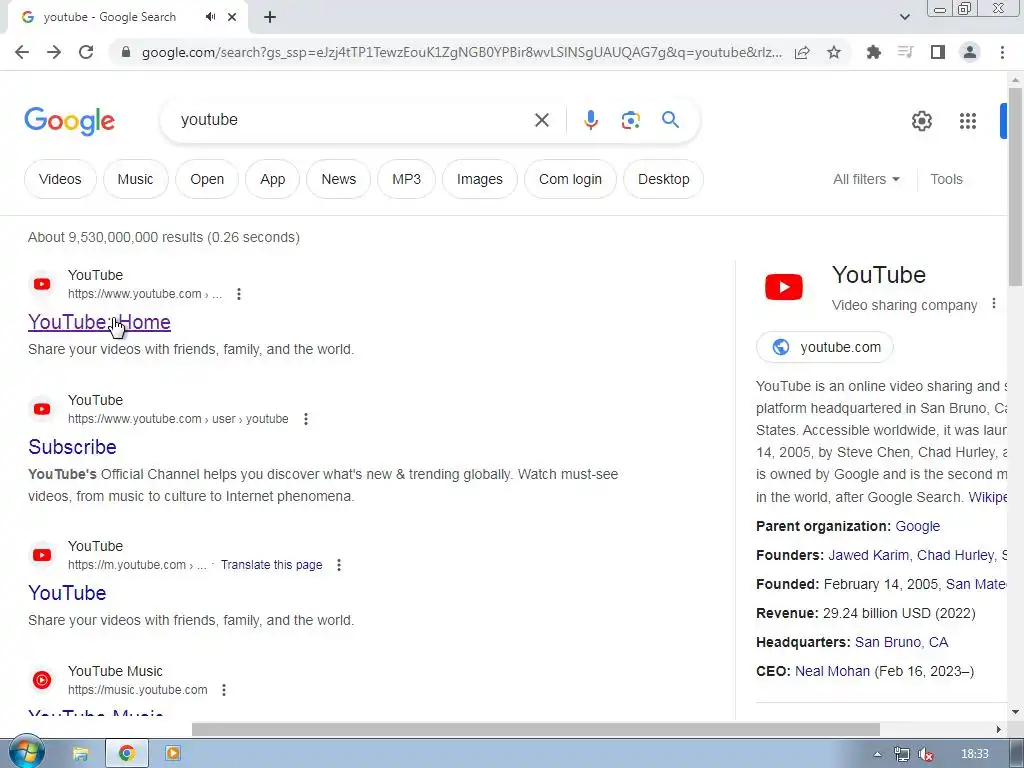Open the Jawed Karim founder link
Screen dimensions: 1024x768
click(x=868, y=555)
